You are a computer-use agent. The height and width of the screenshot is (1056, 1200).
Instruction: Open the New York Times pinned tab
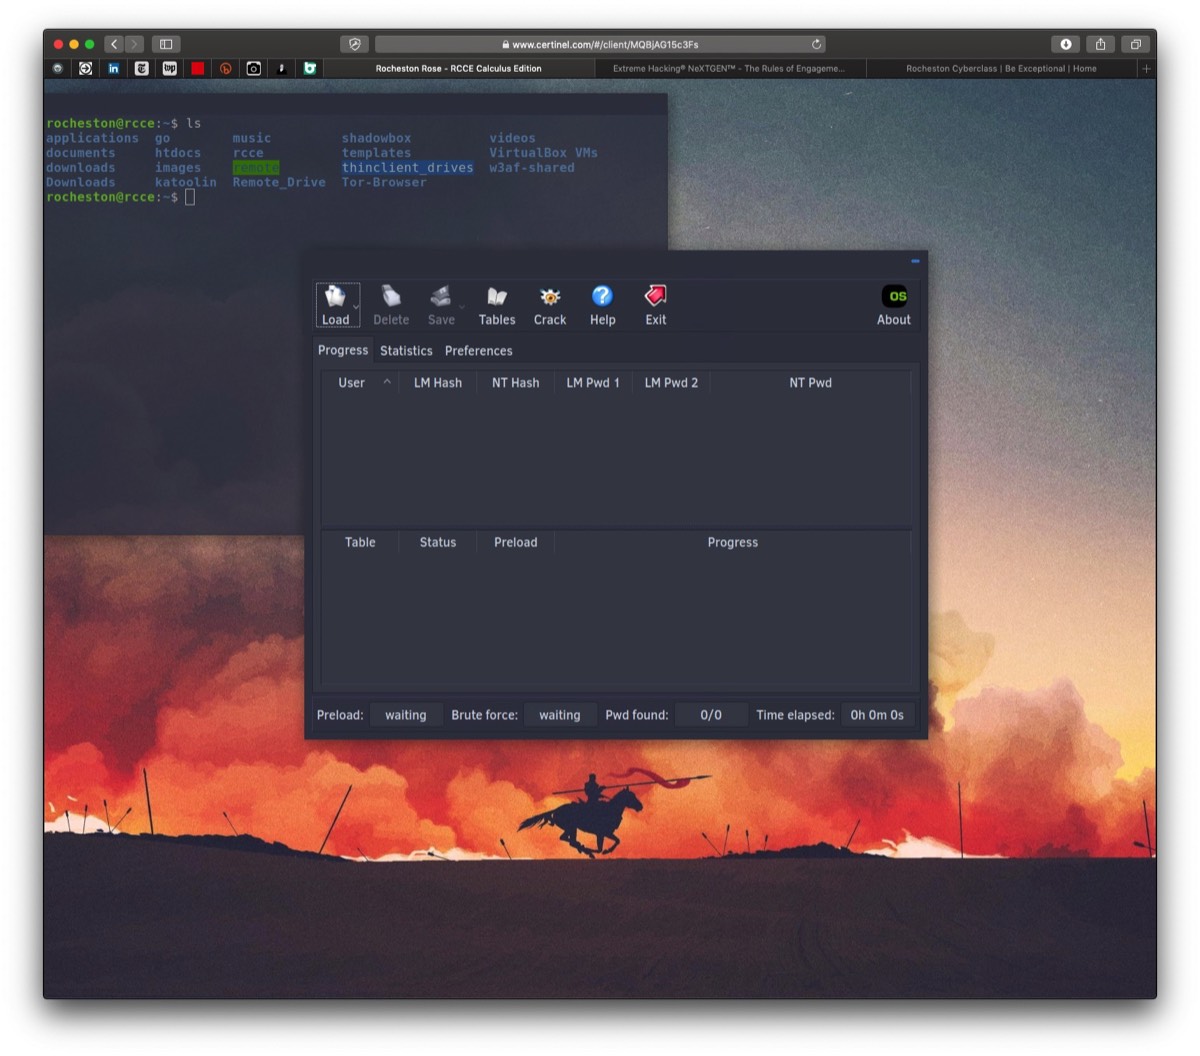[141, 68]
